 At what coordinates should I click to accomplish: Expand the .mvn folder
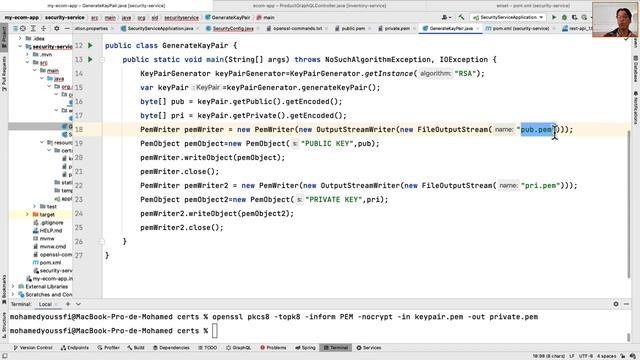tap(27, 54)
